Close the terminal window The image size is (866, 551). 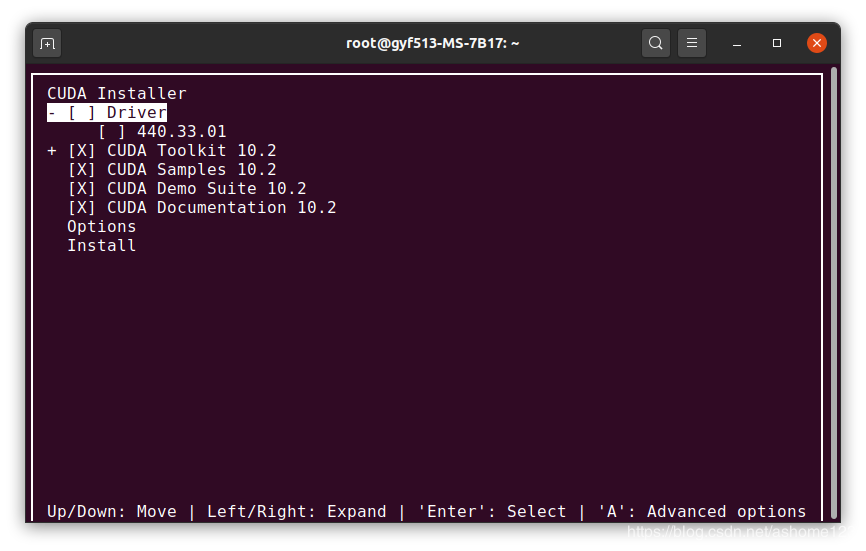(x=817, y=43)
